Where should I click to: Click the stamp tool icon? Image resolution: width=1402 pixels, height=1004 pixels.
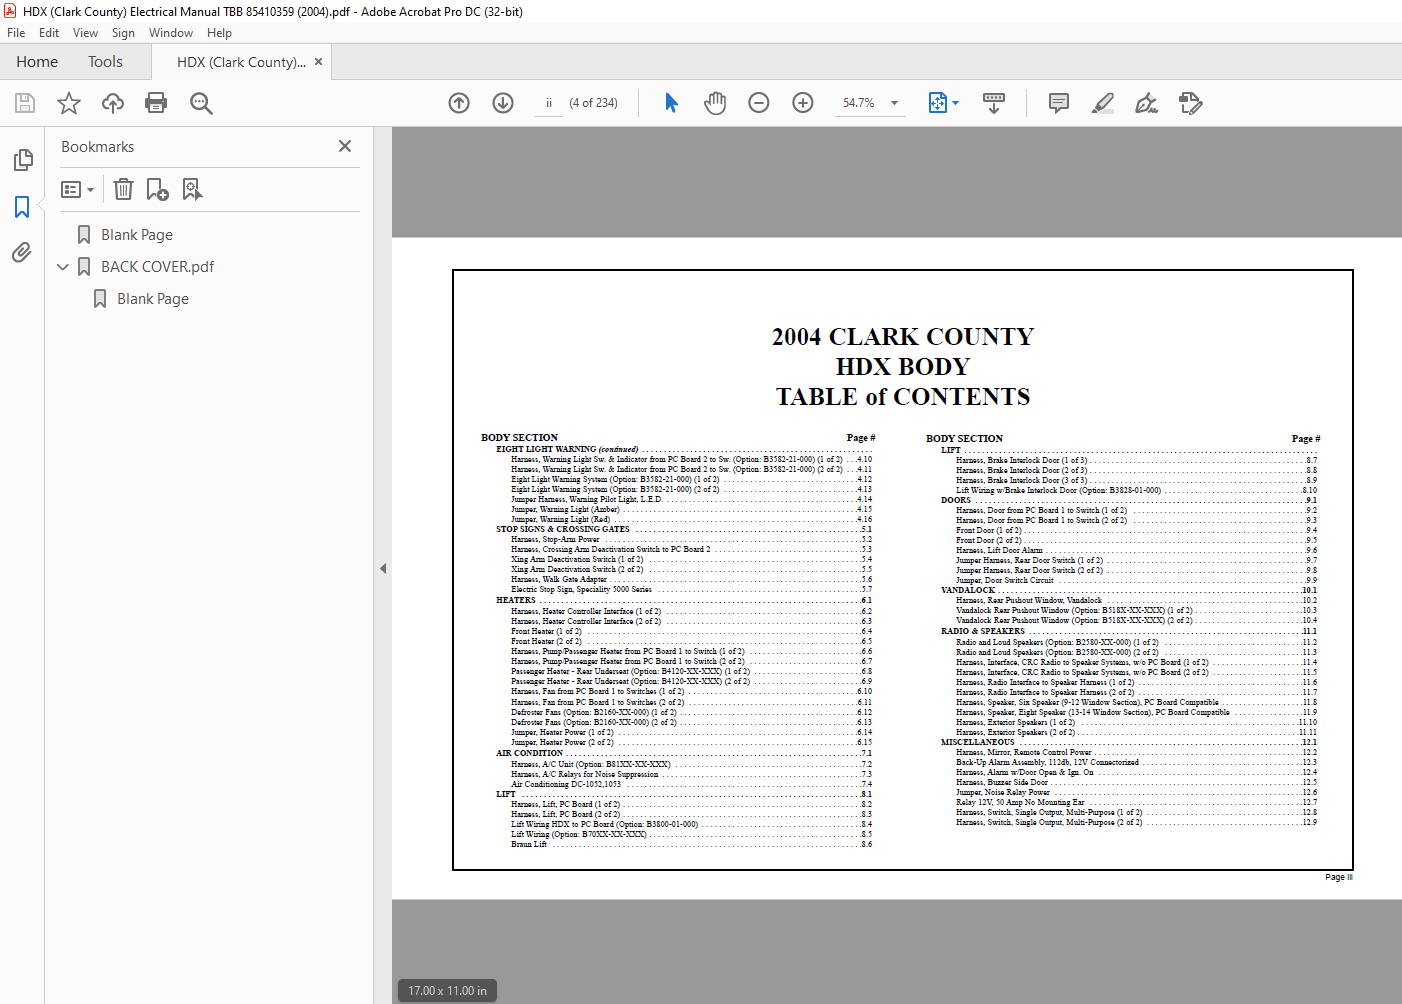[1191, 103]
